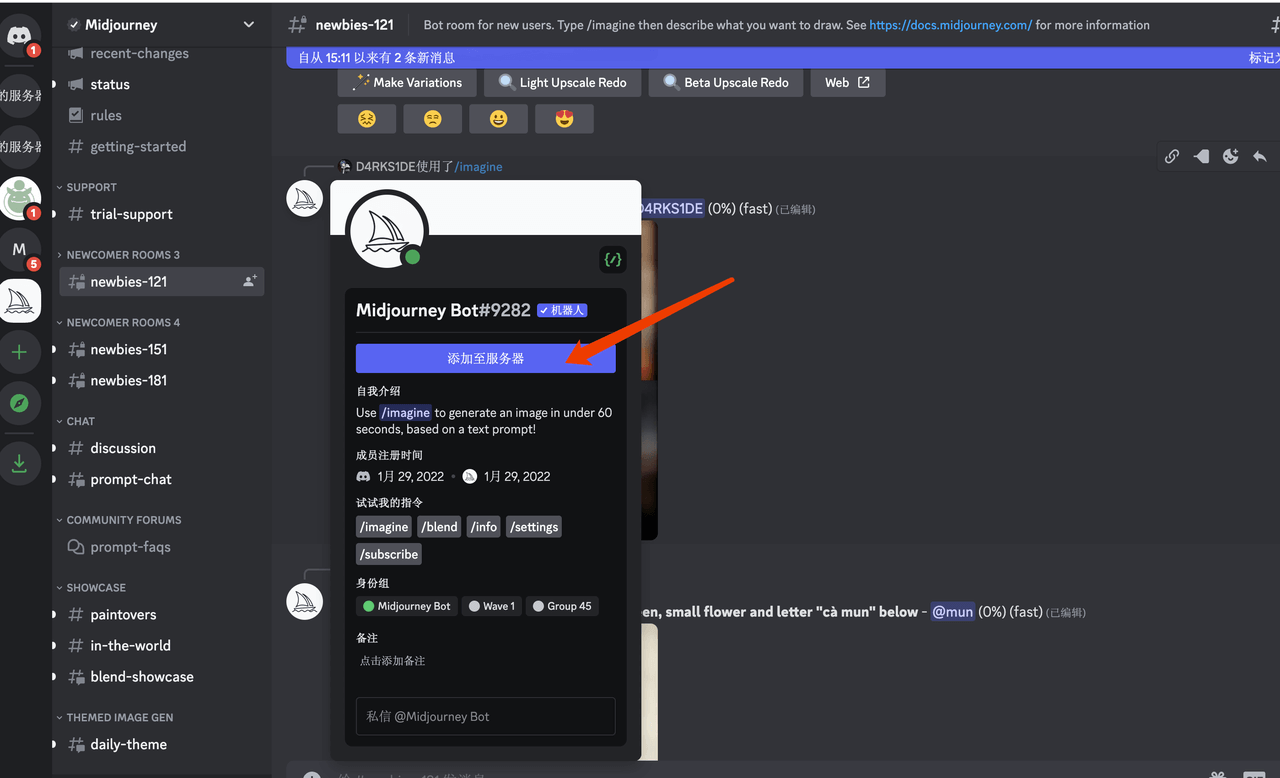
Task: Click the bot avatar beside the @mun message
Action: click(305, 601)
